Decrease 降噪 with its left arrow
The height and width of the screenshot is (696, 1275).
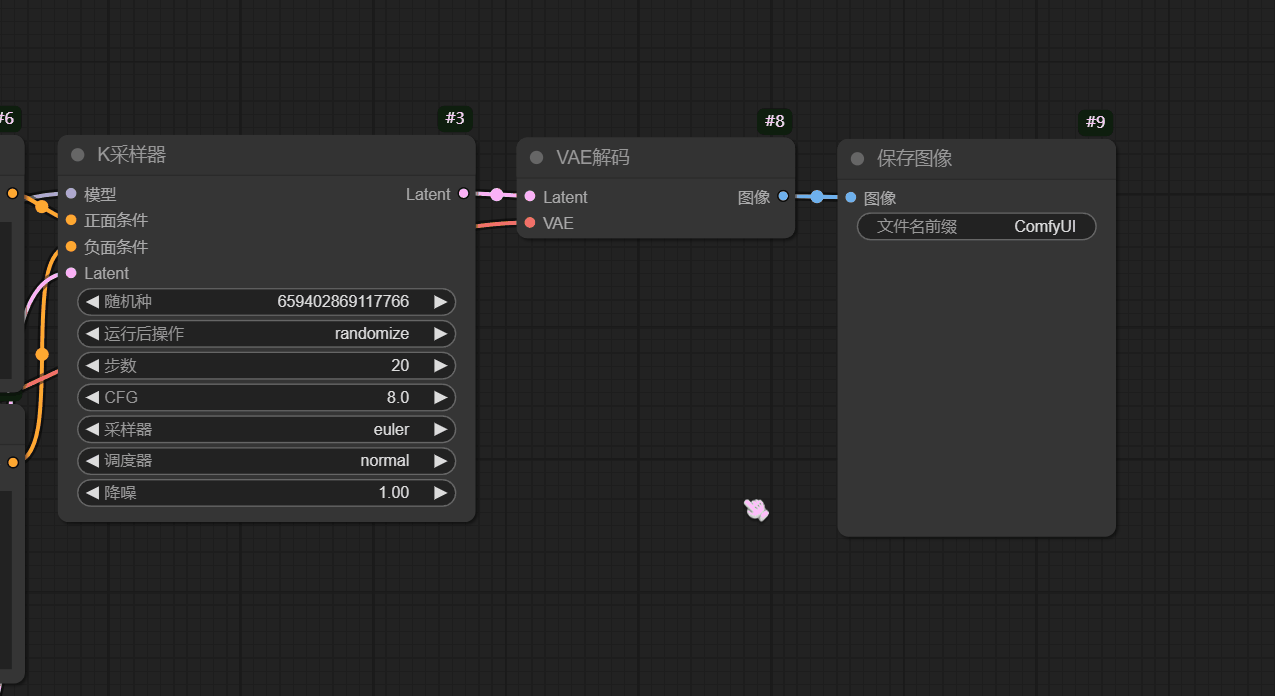(92, 493)
